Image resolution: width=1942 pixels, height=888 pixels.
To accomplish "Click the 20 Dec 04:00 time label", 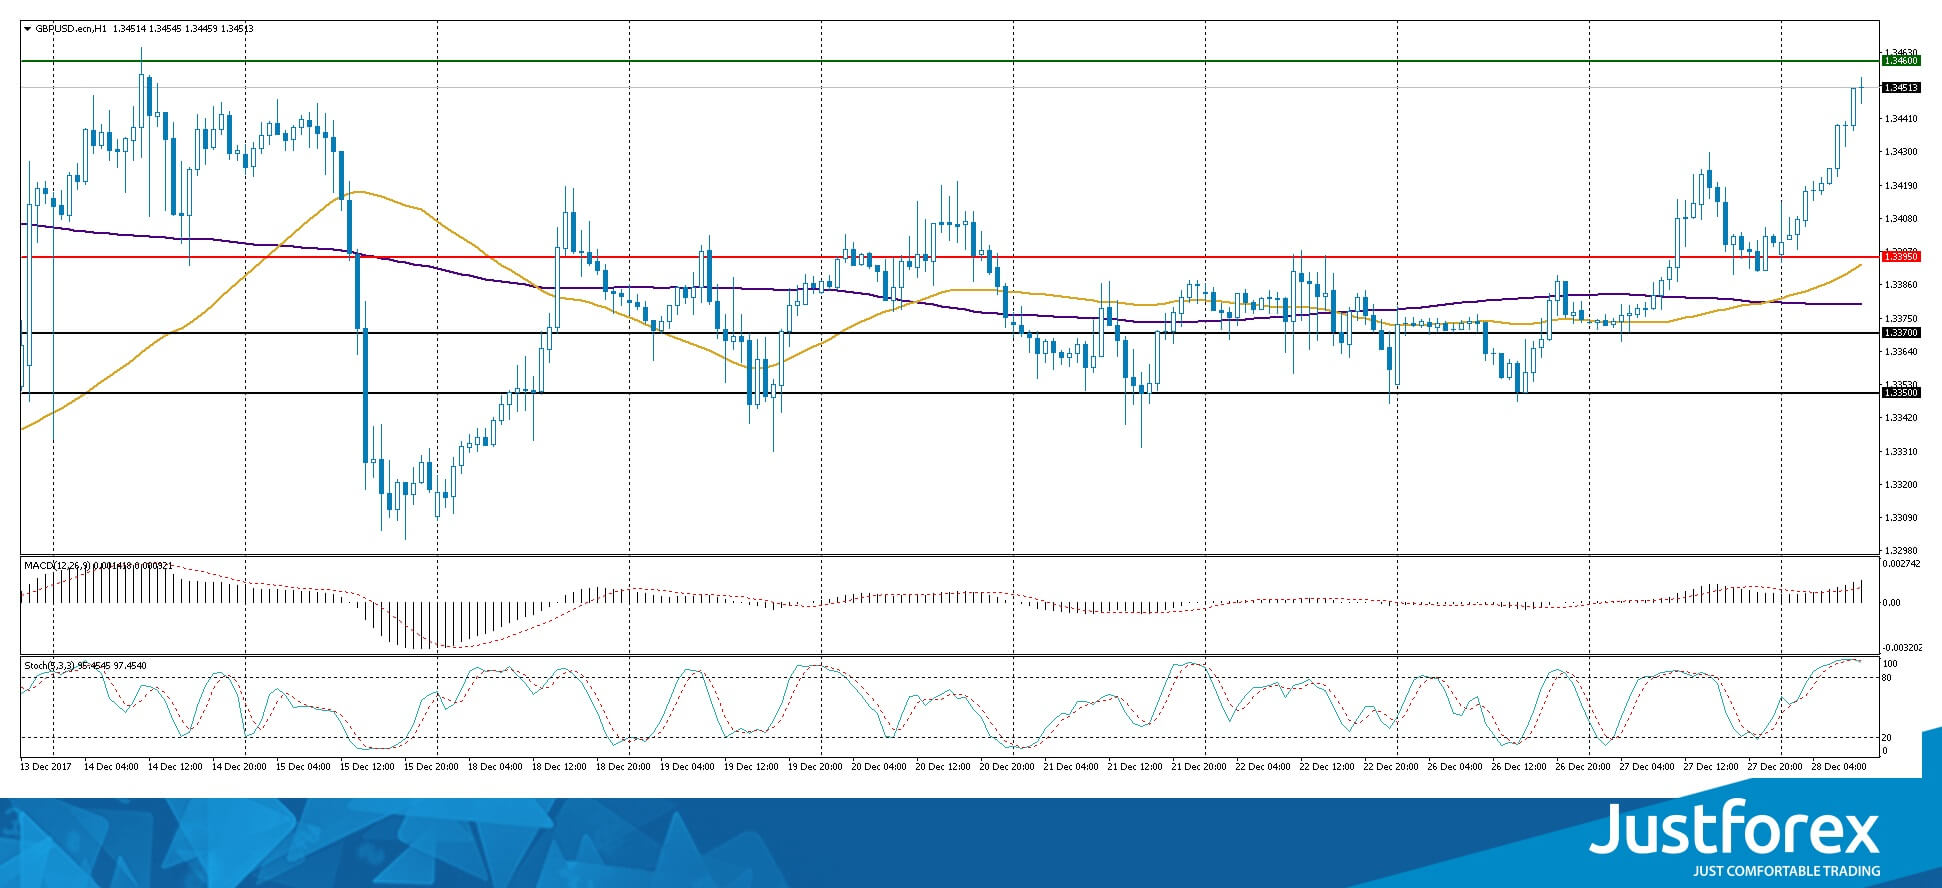I will 879,767.
